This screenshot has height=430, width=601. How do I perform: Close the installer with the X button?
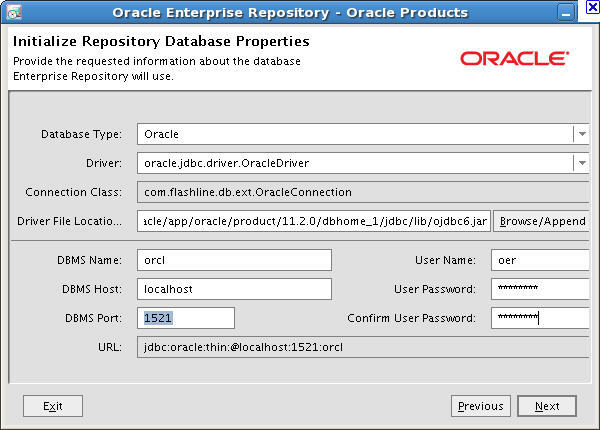point(592,7)
